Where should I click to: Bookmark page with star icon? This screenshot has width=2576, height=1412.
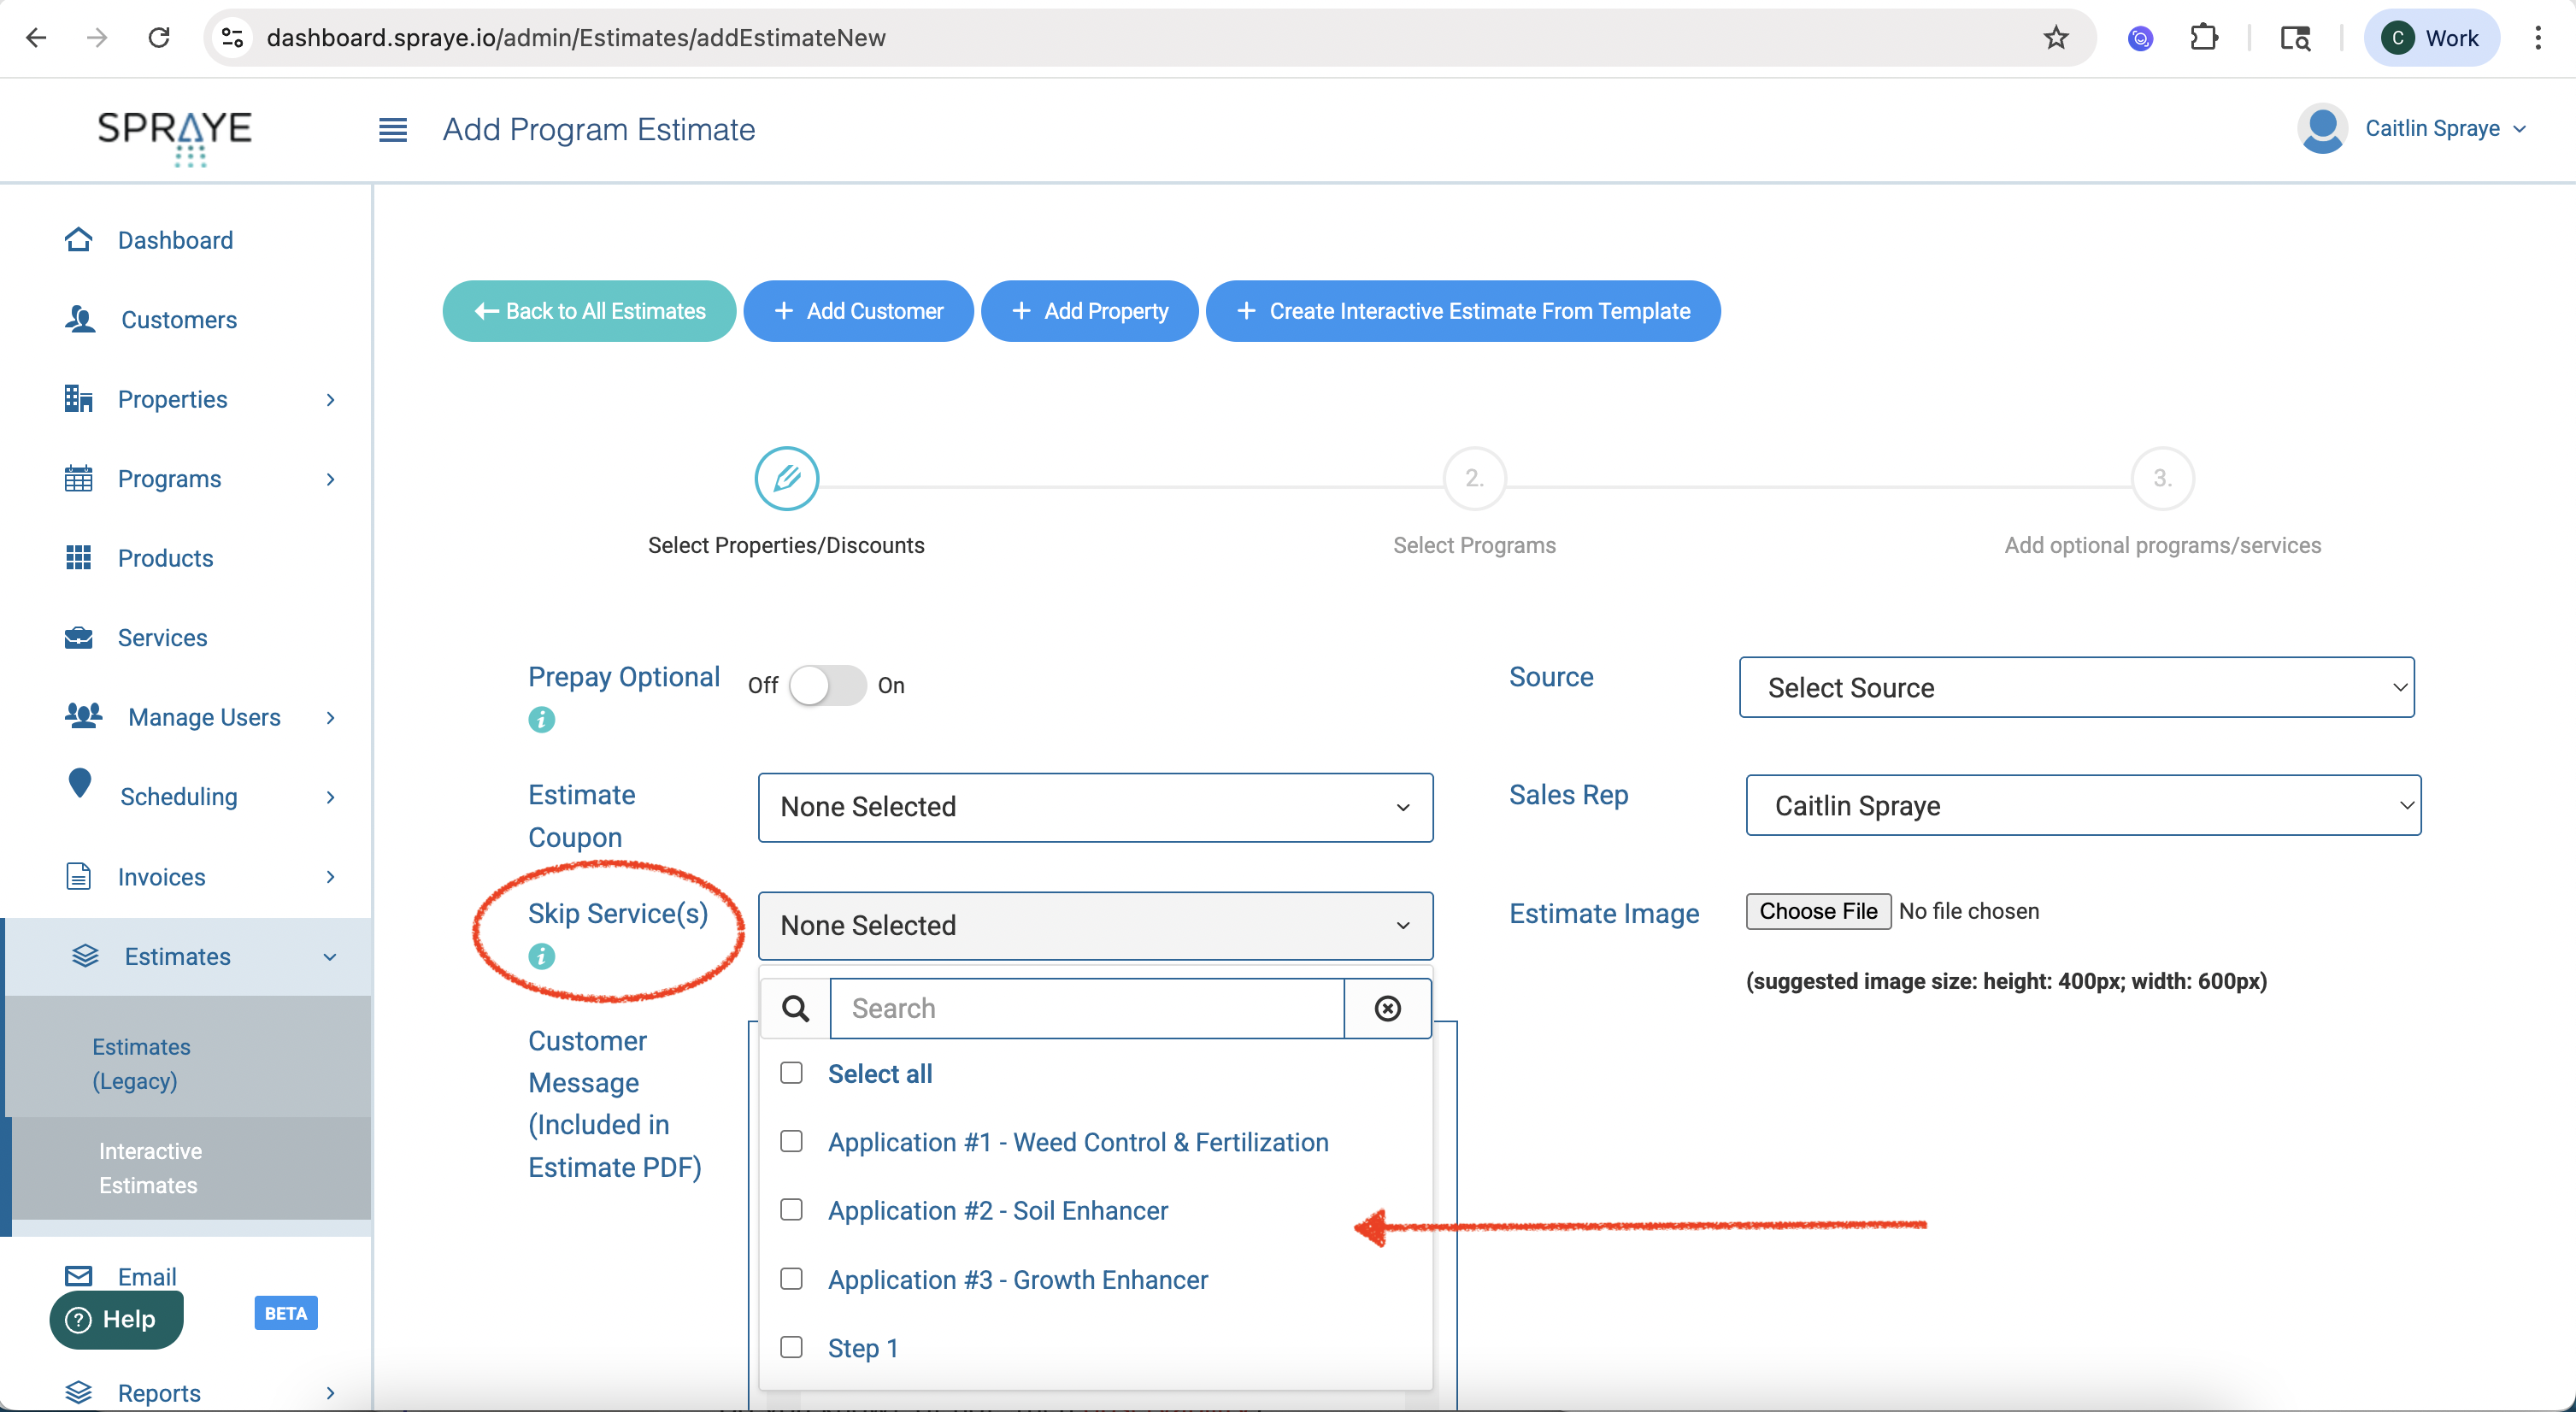[x=2055, y=38]
